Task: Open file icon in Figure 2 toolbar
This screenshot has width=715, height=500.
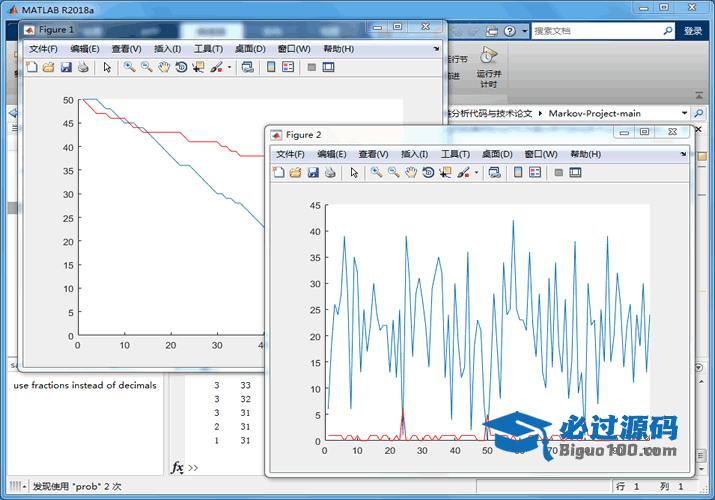Action: coord(295,172)
